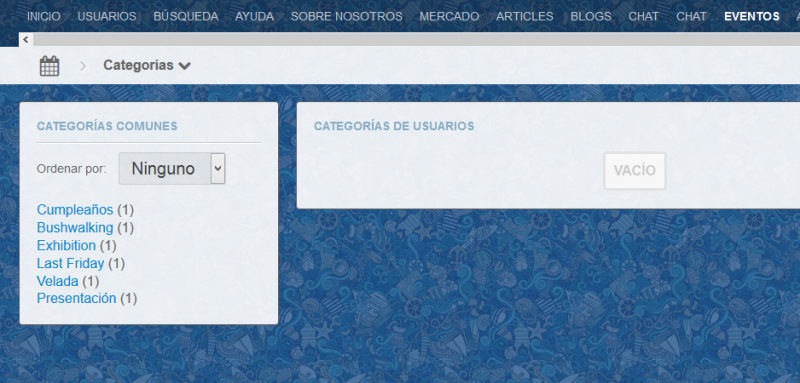Screen dimensions: 800x383
Task: Open the Ordenar por dropdown
Action: pyautogui.click(x=172, y=168)
